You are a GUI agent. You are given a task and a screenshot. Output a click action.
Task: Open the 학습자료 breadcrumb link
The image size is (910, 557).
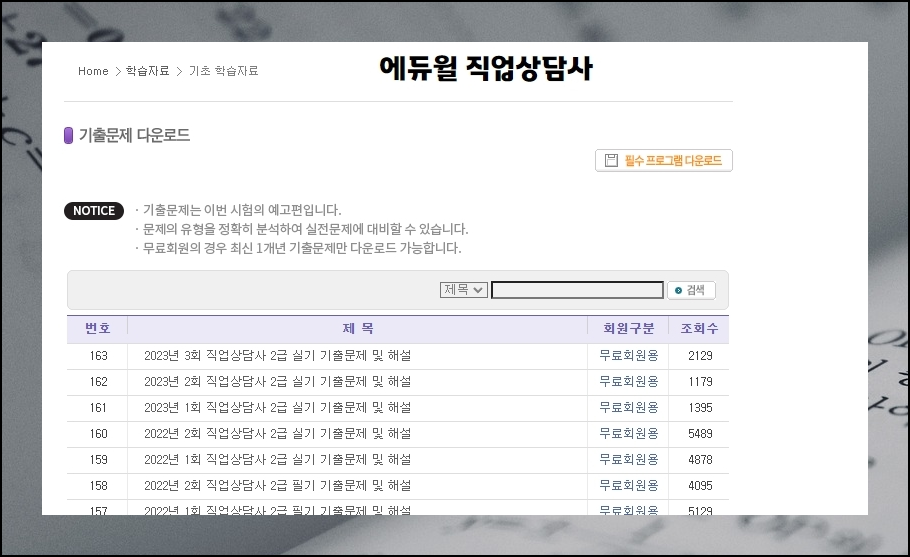147,71
